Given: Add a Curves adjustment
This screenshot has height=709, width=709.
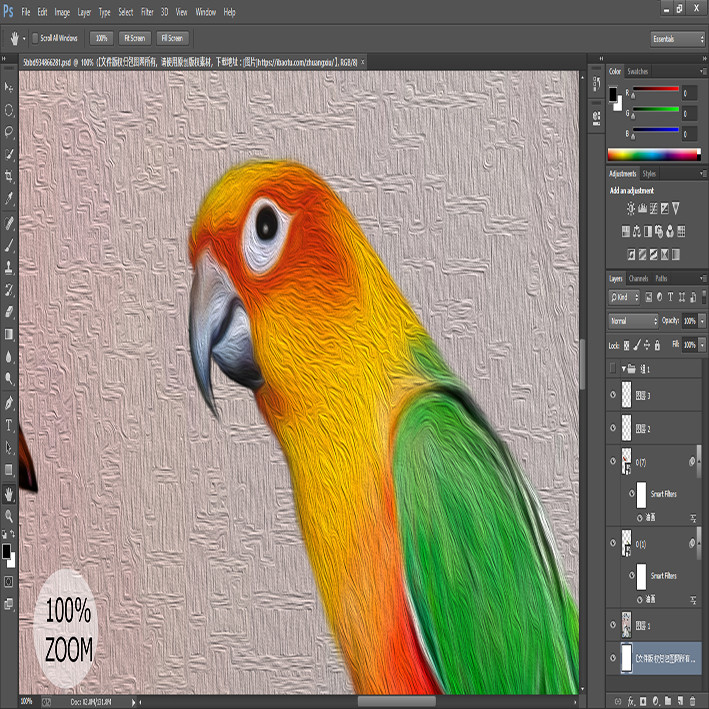Looking at the screenshot, I should coord(653,208).
